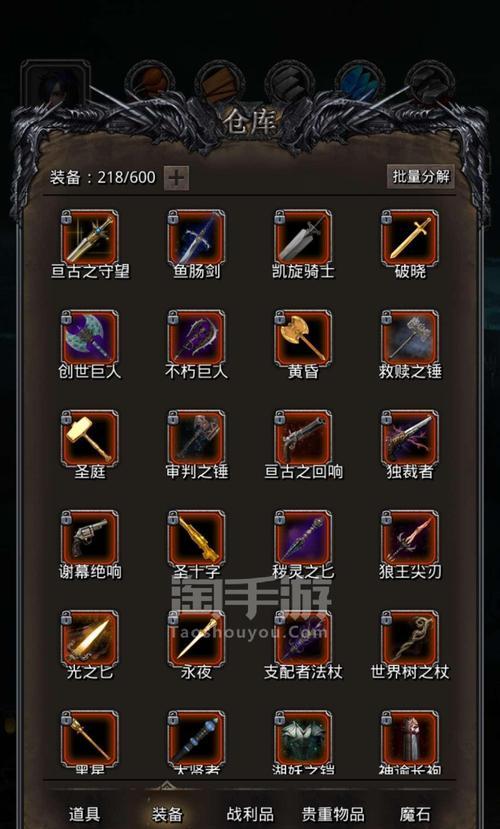Open the 魔石 tab
Viewport: 500px width, 829px height.
tap(415, 814)
